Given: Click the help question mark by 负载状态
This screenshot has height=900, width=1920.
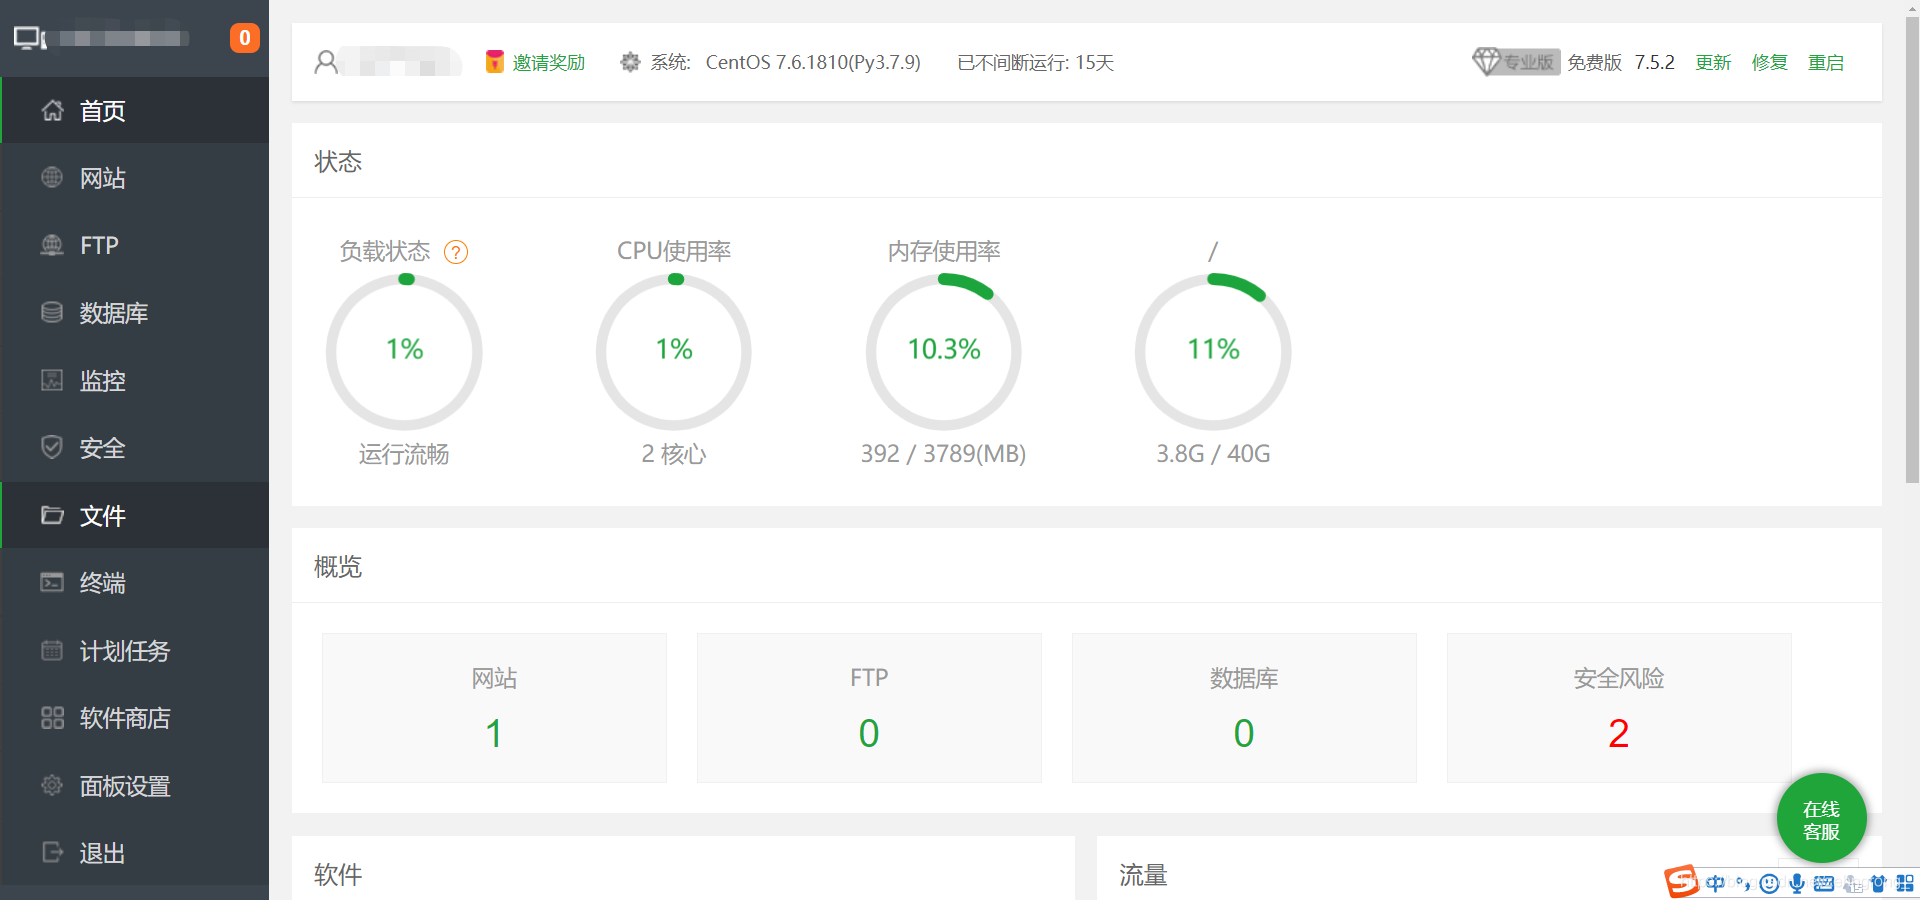Looking at the screenshot, I should 456,252.
